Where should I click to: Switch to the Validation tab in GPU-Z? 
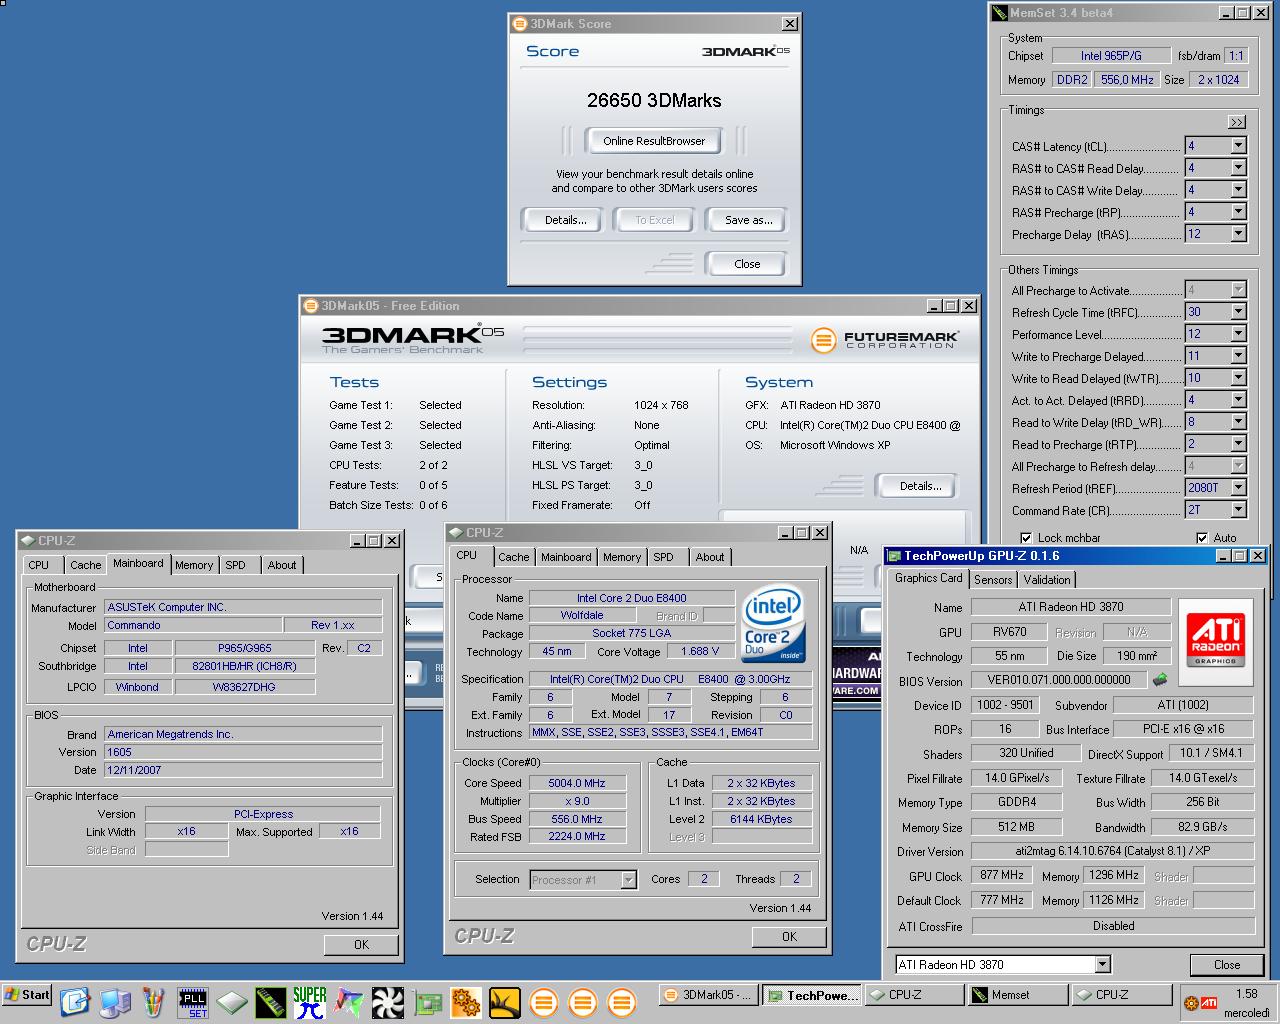[x=1047, y=580]
